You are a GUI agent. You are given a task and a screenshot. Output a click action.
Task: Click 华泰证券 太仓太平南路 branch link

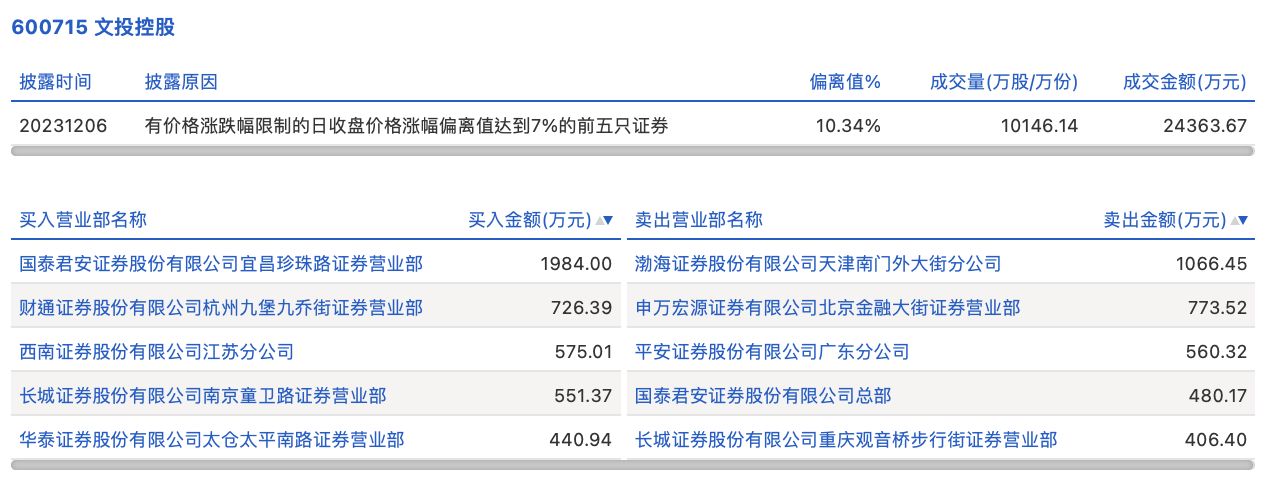point(212,439)
